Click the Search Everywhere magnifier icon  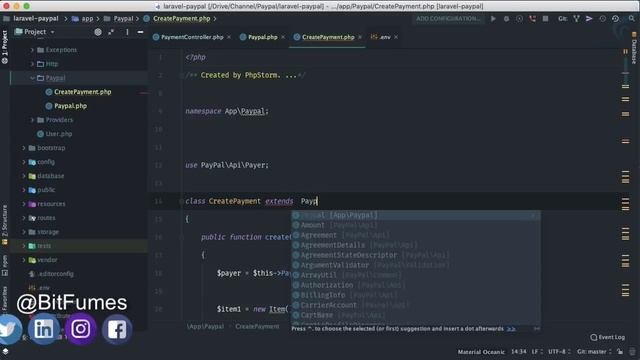[x=631, y=19]
